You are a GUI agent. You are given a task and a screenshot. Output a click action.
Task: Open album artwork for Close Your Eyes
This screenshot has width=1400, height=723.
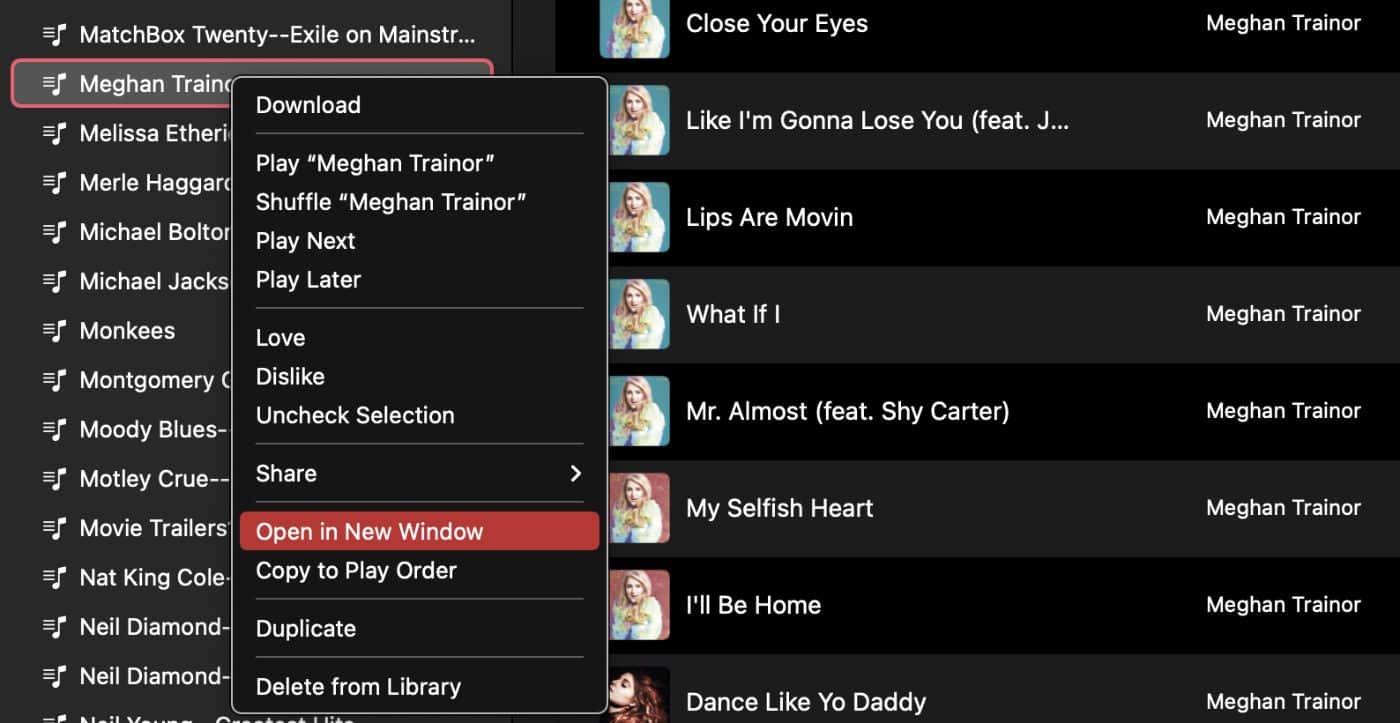tap(634, 25)
